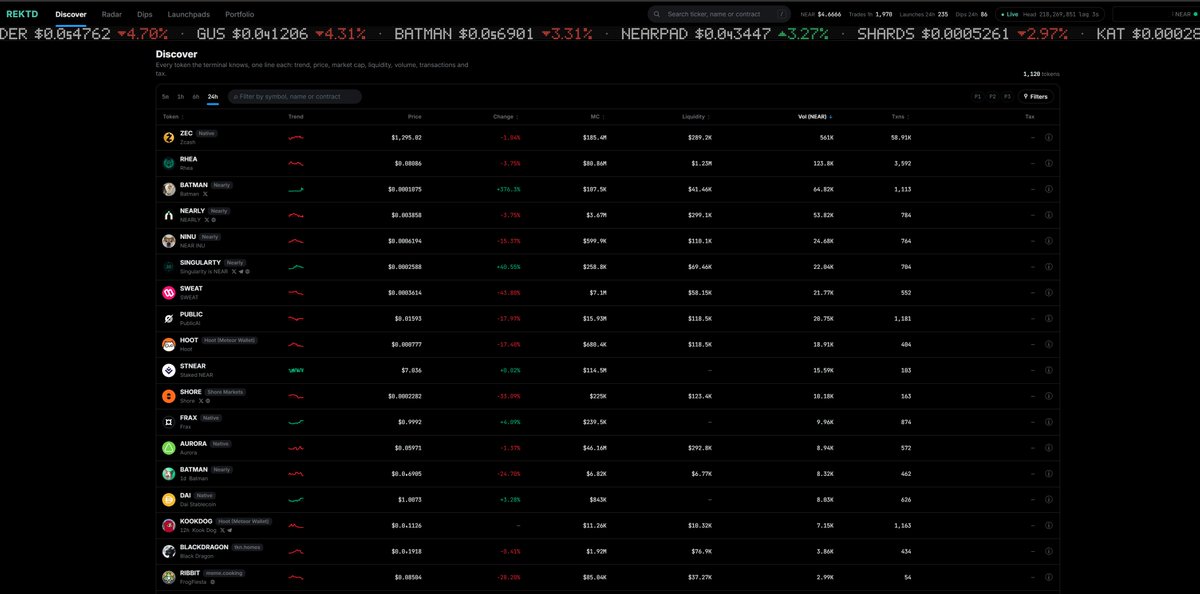
Task: Open the Radar tab
Action: pyautogui.click(x=112, y=15)
